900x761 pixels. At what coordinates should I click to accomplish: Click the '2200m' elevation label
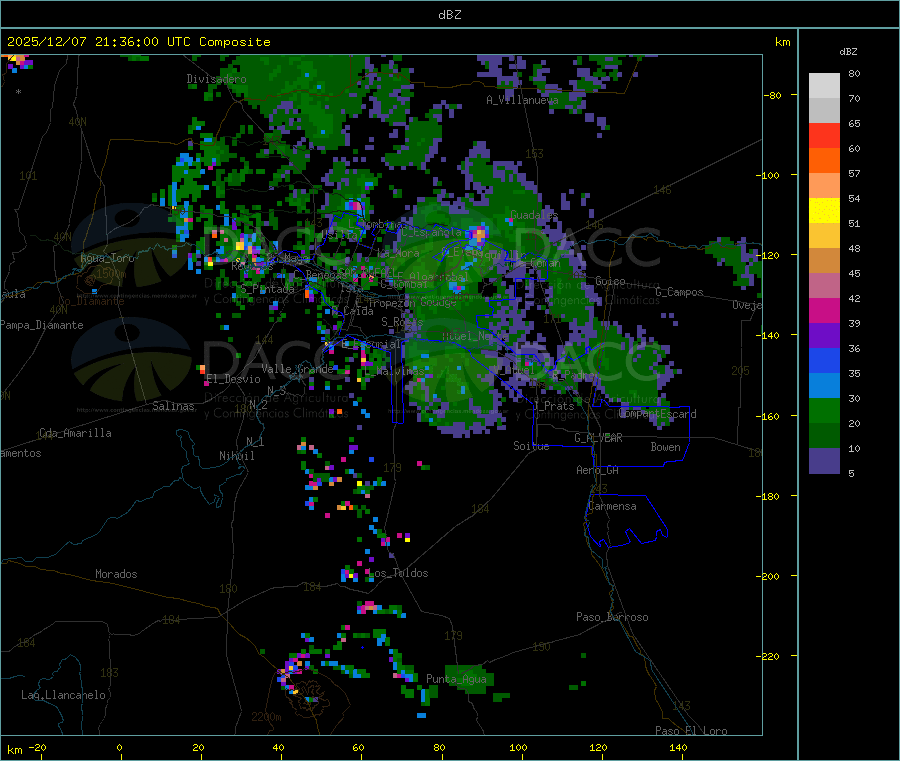tap(266, 717)
